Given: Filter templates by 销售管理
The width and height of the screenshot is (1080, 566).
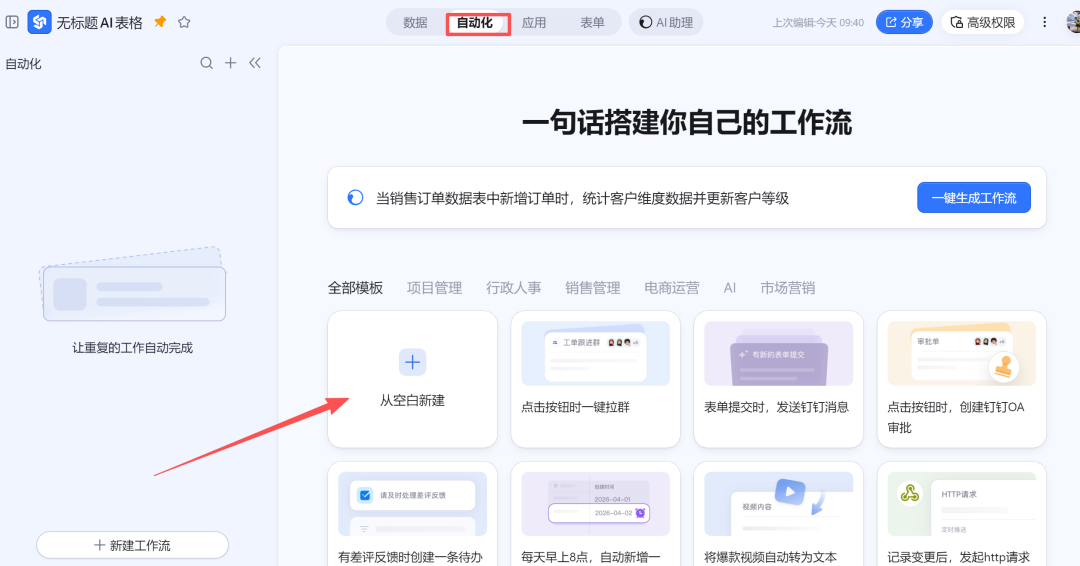Looking at the screenshot, I should tap(593, 288).
